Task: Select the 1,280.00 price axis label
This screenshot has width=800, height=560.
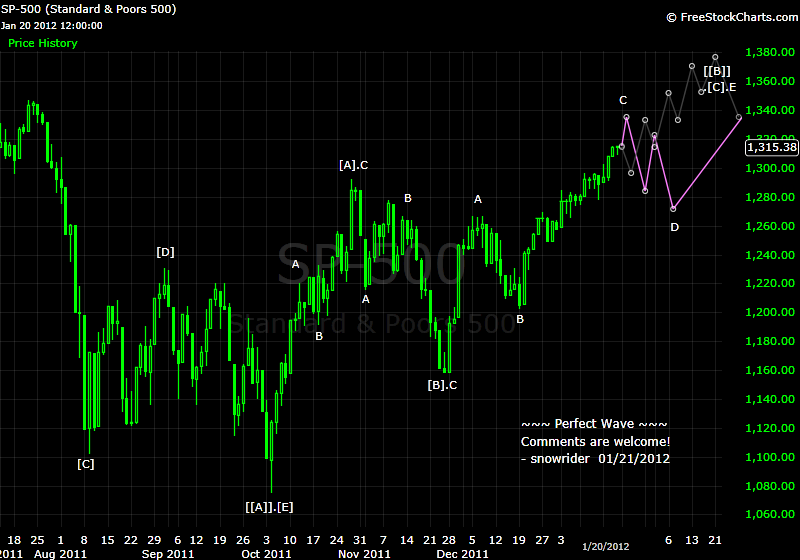Action: pos(770,197)
